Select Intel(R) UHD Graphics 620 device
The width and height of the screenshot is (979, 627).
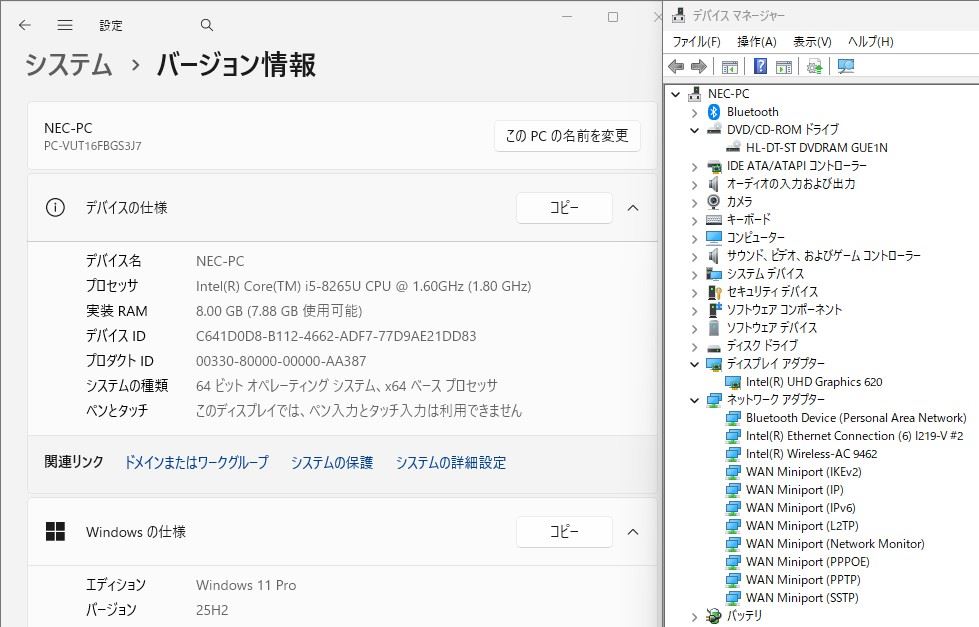click(813, 382)
